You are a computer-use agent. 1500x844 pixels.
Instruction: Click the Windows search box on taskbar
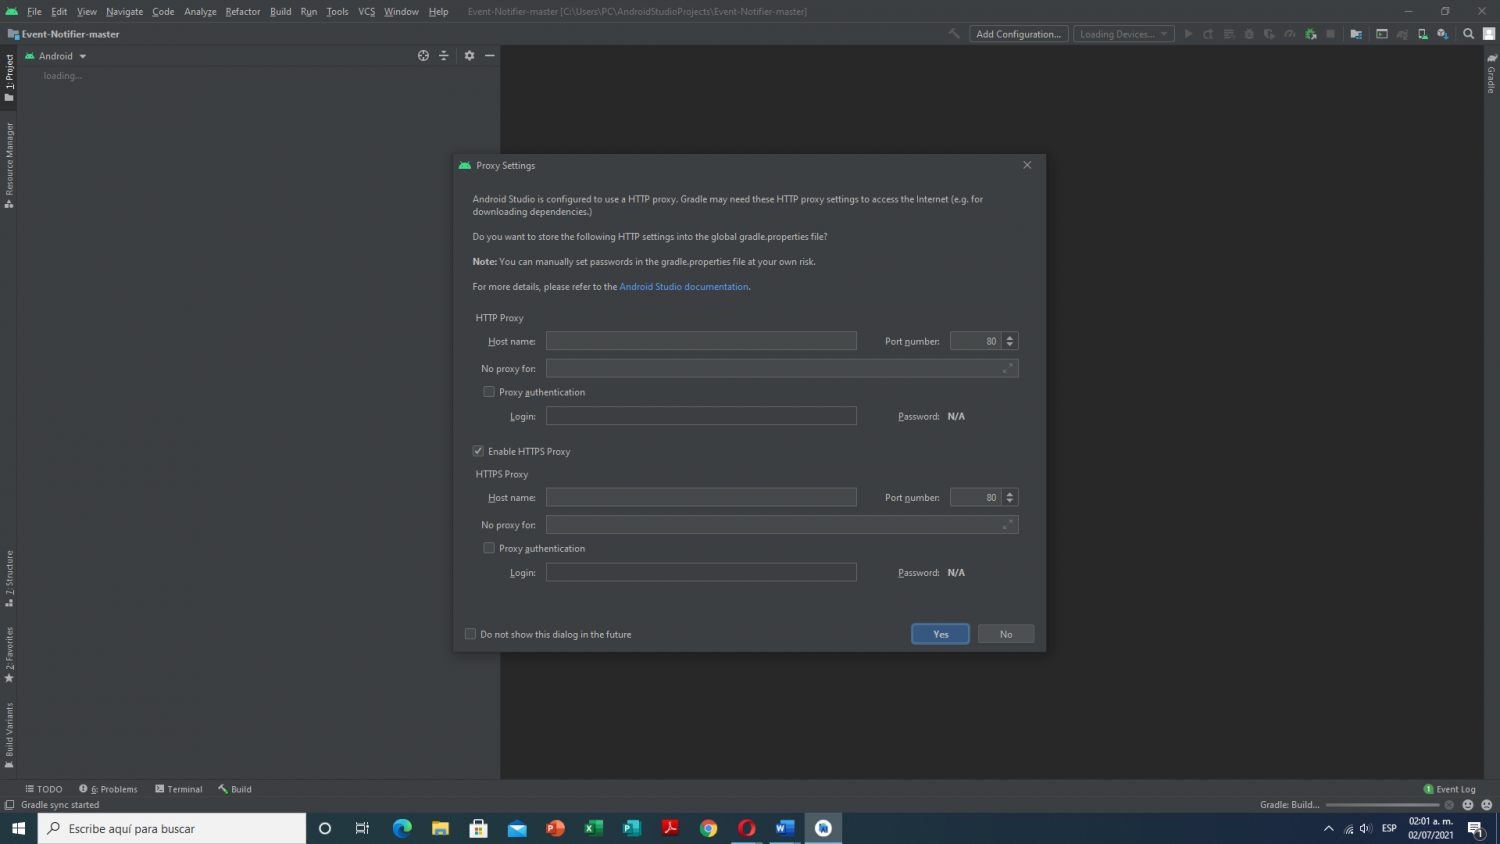172,828
